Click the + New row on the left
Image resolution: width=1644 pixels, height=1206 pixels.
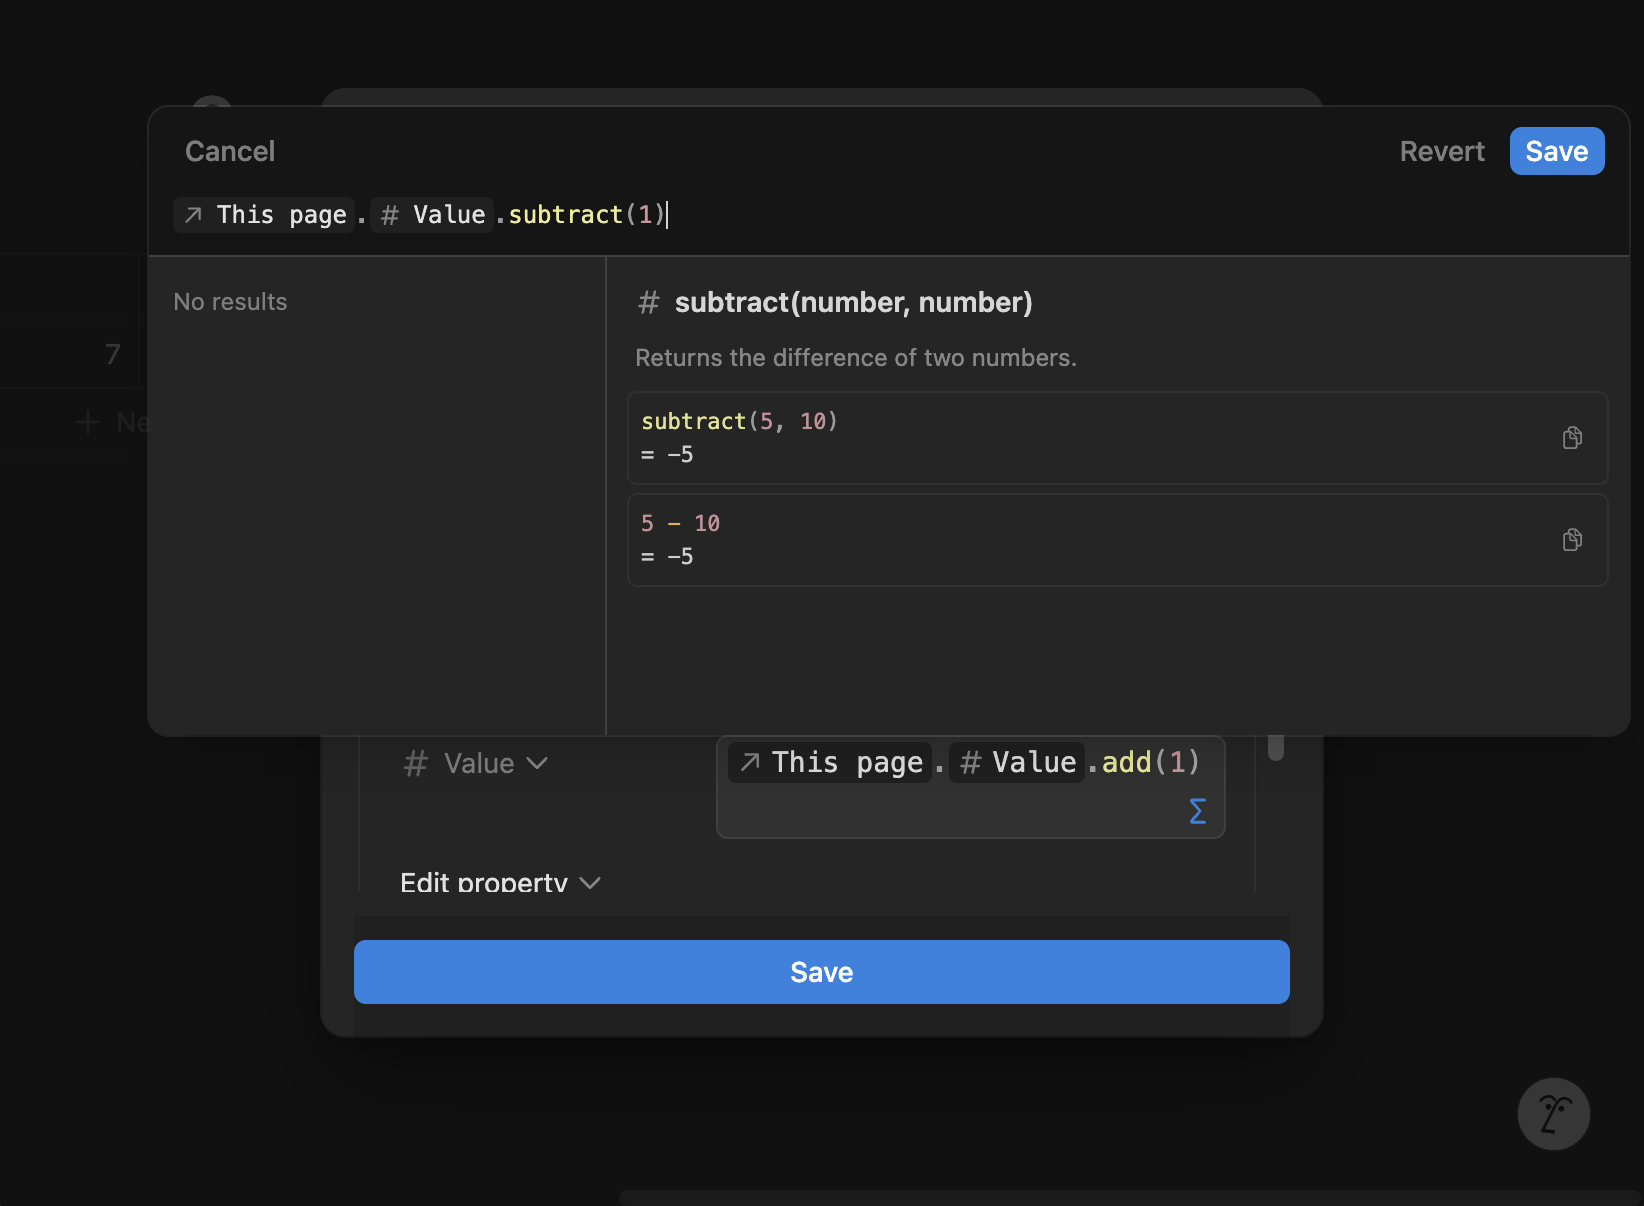pos(110,421)
